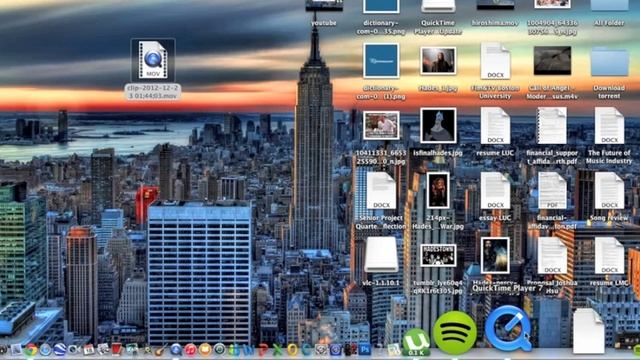Open iTunes from the dock
This screenshot has height=360, width=640.
tap(190, 349)
